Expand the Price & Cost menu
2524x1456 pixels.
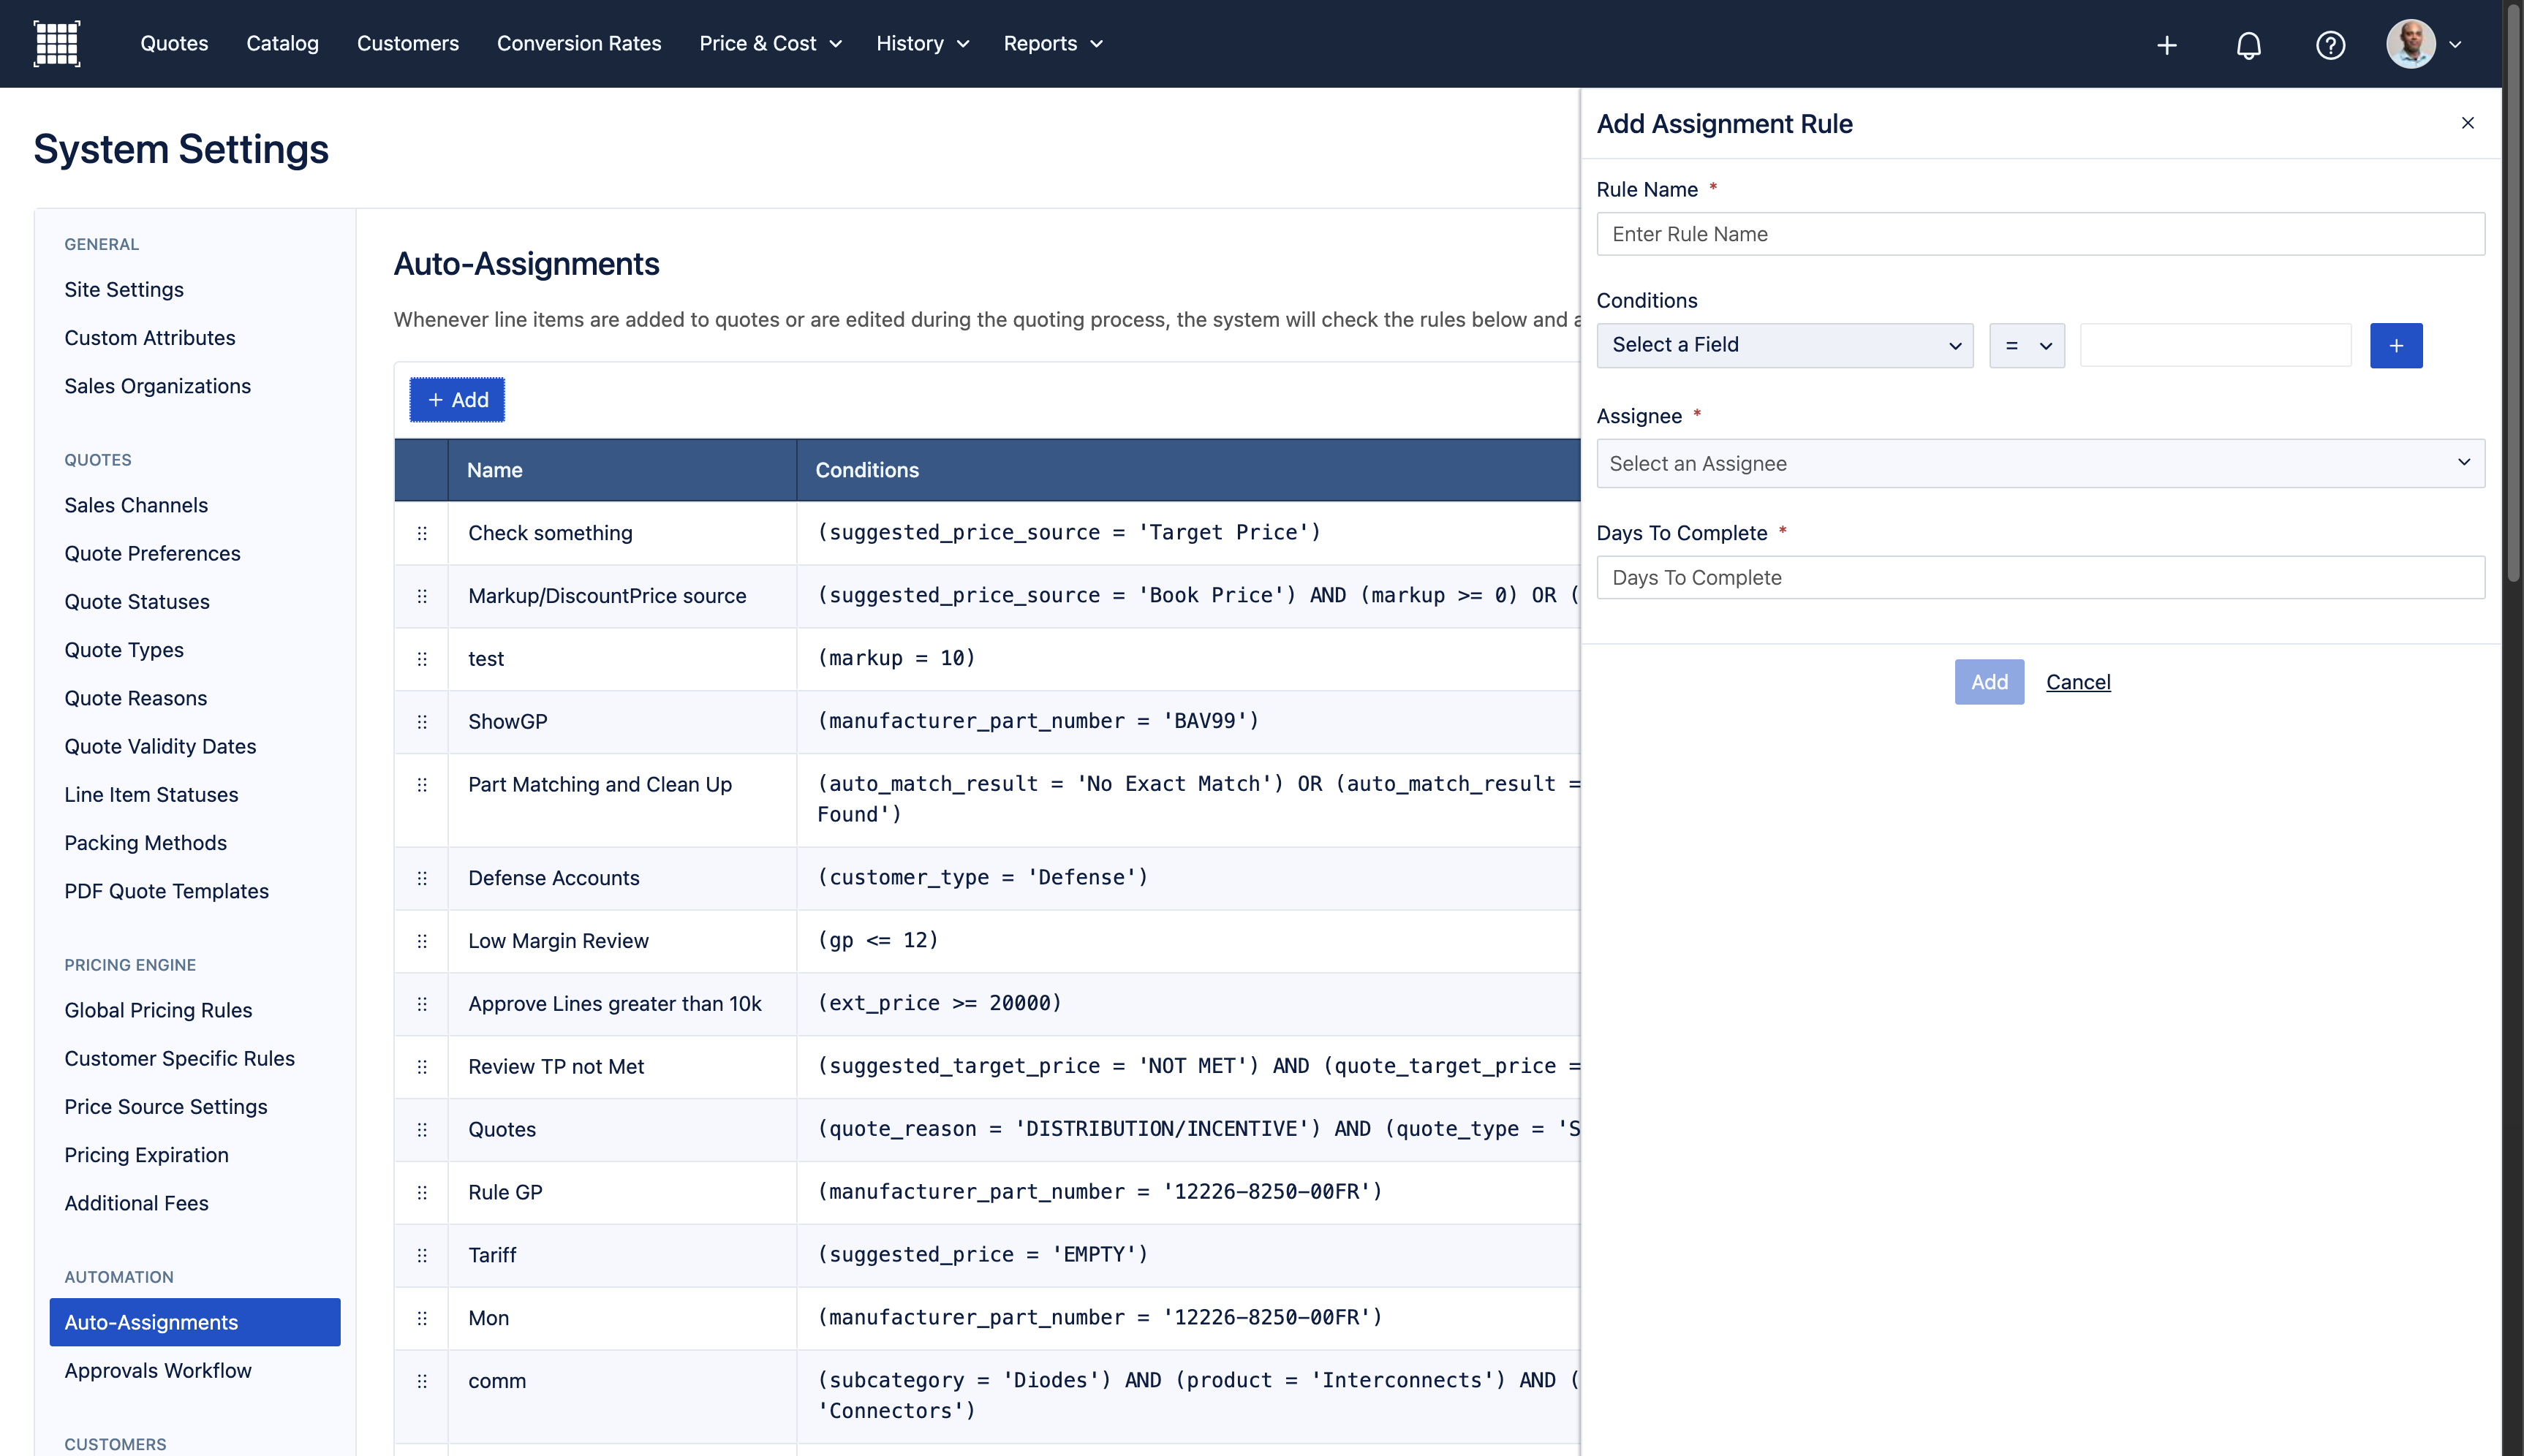[x=770, y=43]
